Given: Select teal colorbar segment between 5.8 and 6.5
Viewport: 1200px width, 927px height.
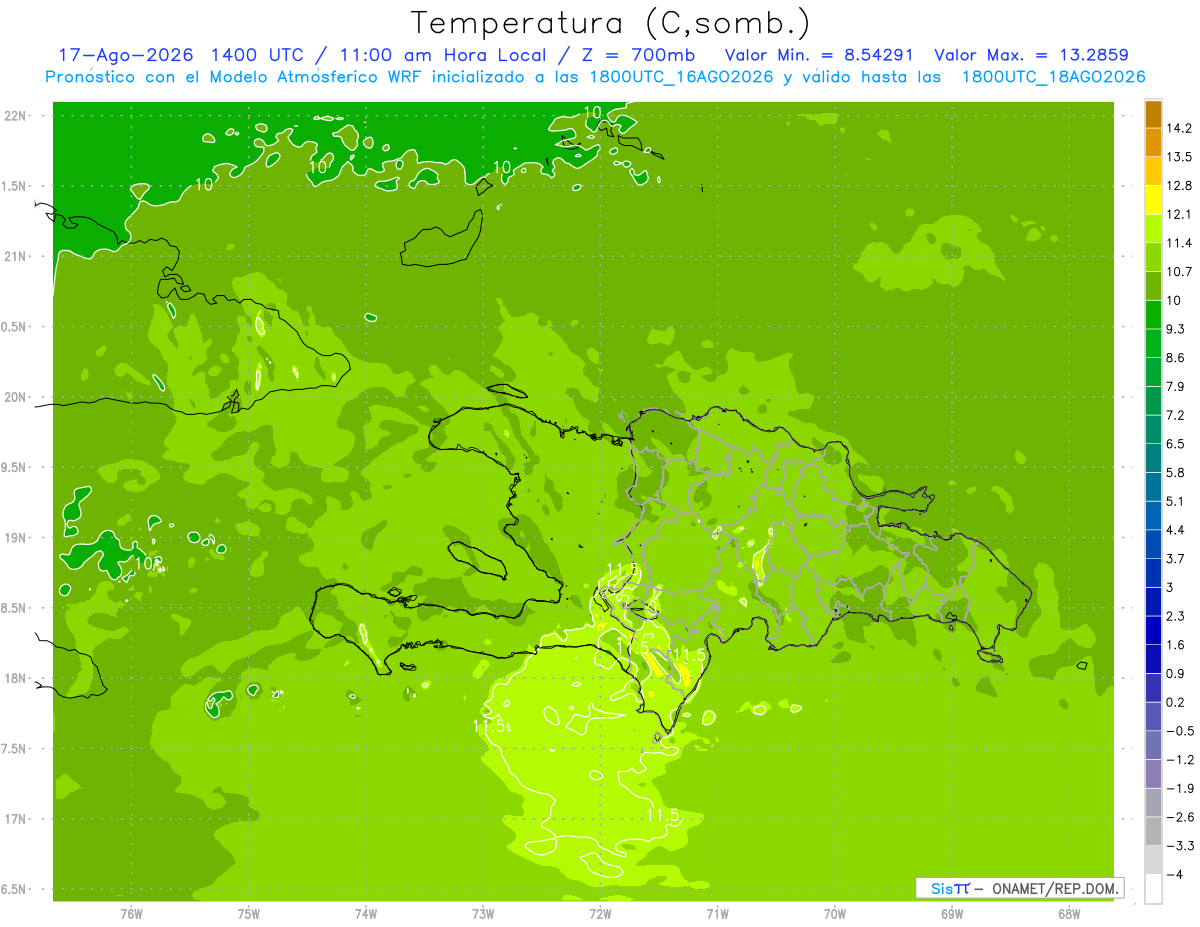Looking at the screenshot, I should click(1153, 458).
